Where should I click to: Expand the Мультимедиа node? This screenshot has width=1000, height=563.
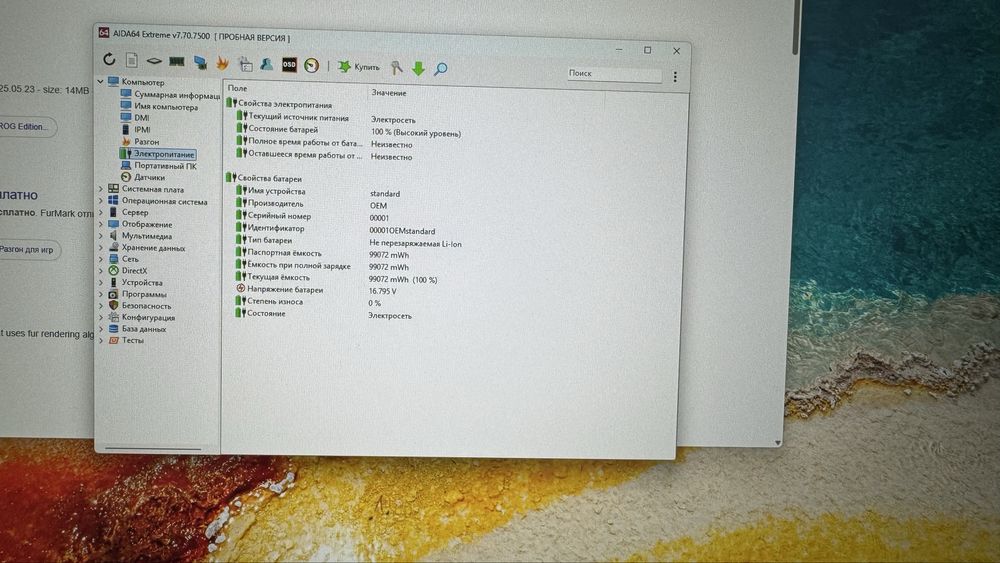(101, 235)
